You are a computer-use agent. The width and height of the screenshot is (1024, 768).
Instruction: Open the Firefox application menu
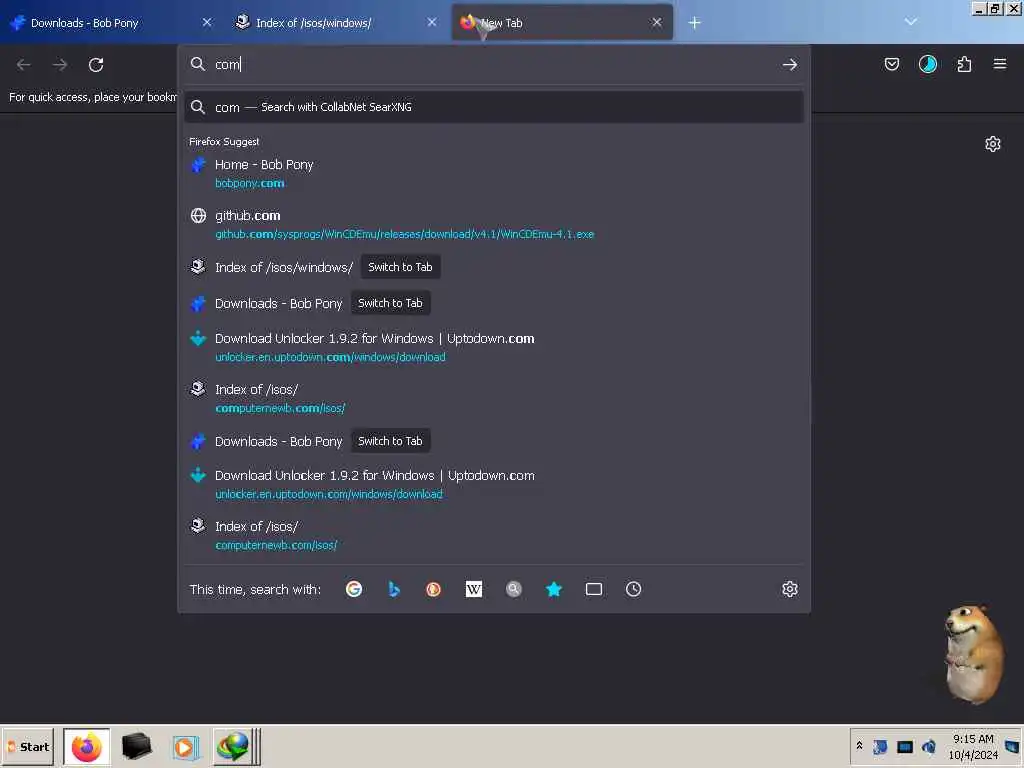click(1000, 64)
